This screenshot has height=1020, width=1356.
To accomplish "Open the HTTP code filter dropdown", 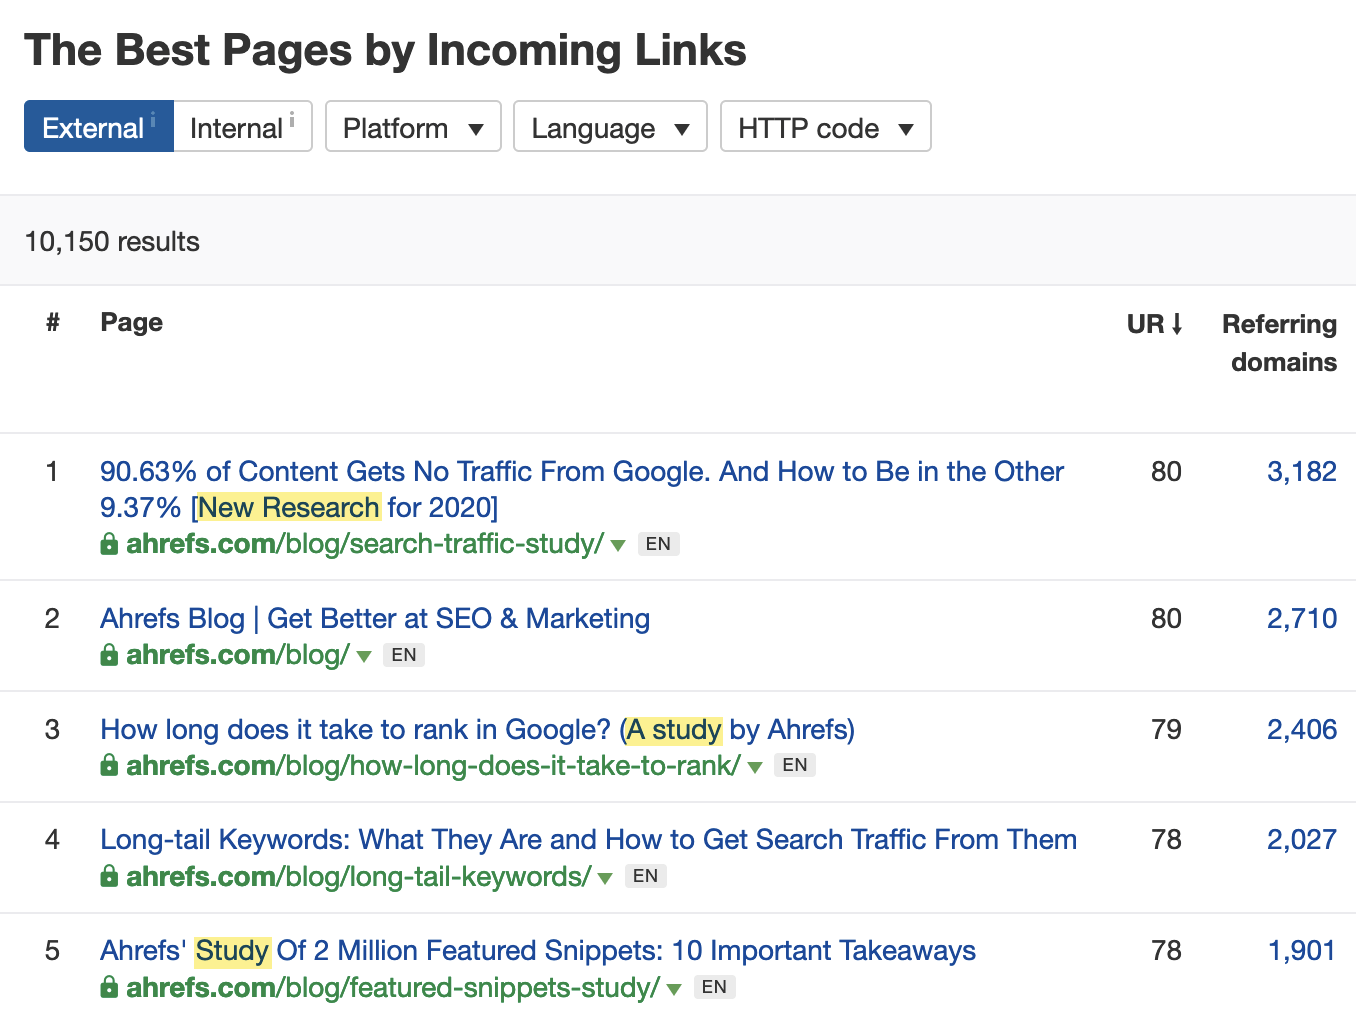I will [825, 127].
